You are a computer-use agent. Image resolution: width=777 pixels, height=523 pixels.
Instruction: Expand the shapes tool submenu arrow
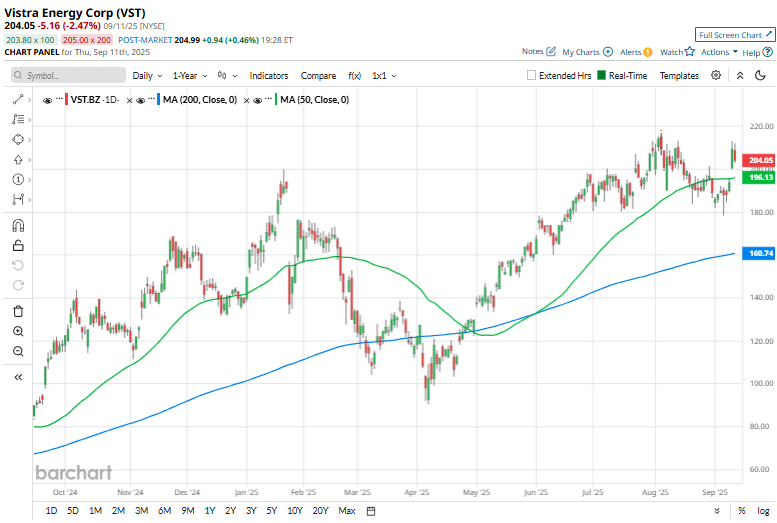click(30, 140)
